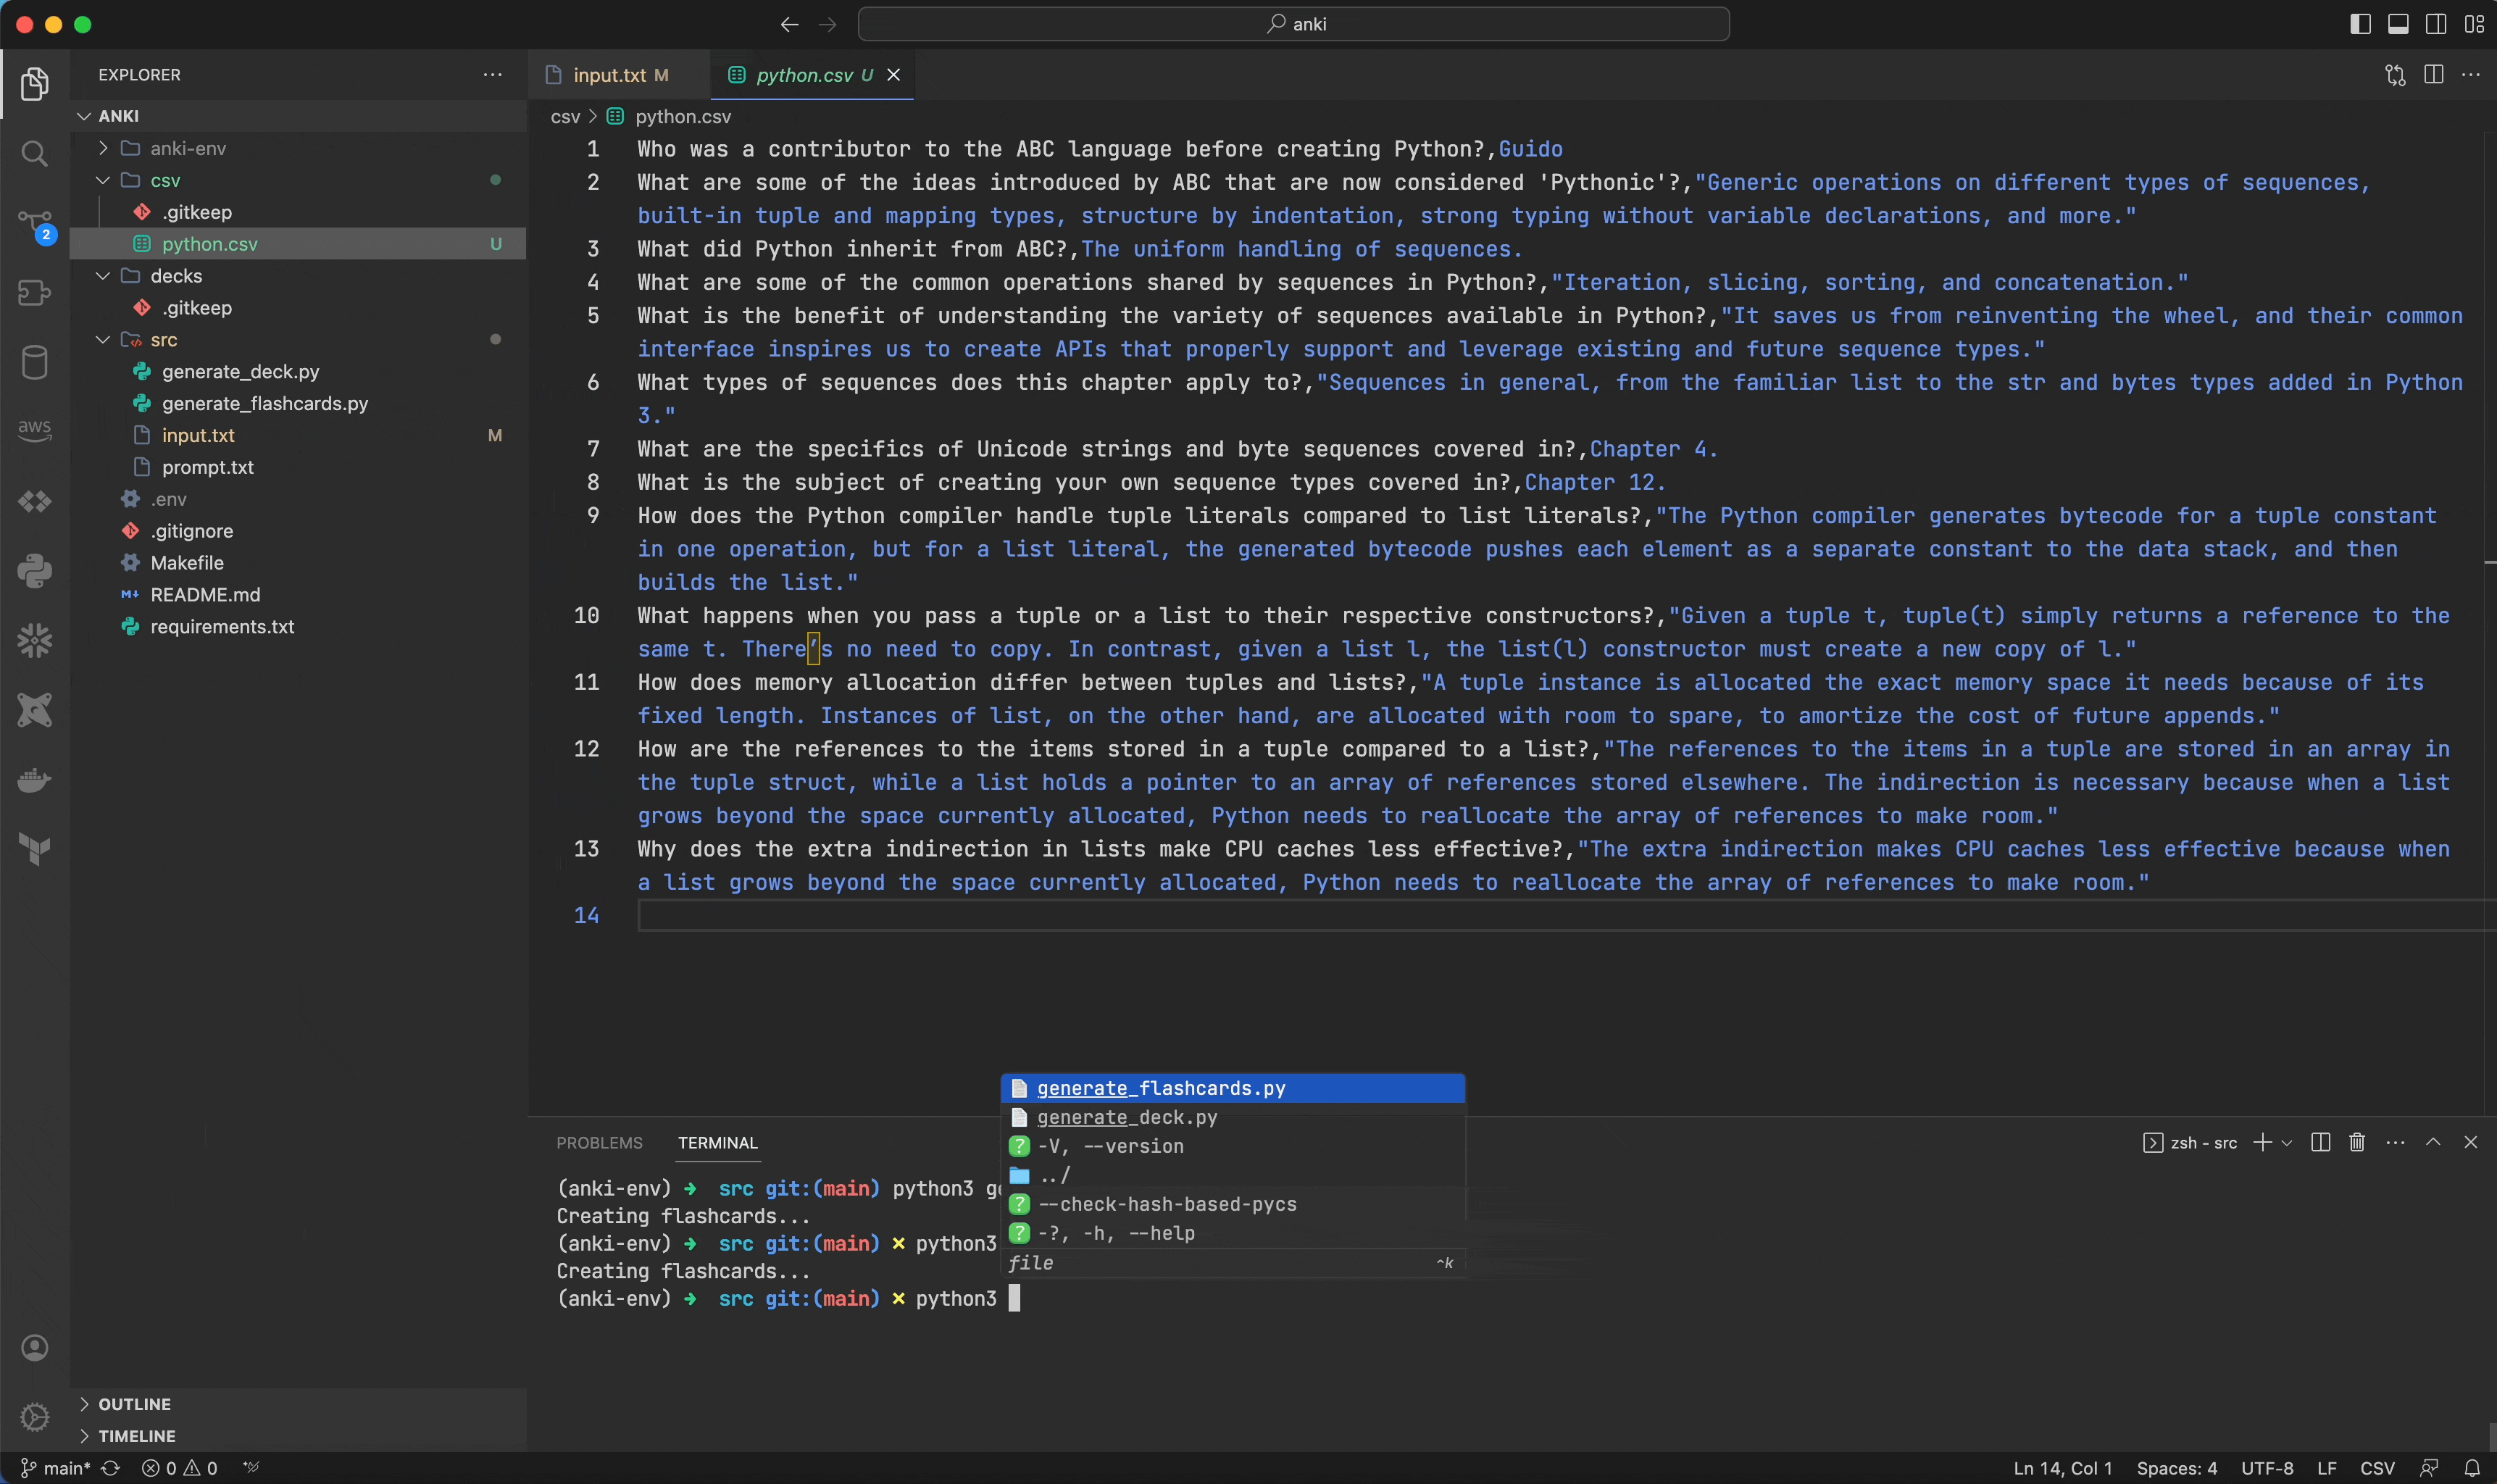Viewport: 2497px width, 1484px height.
Task: Select zsh - src terminal label
Action: [x=2190, y=1142]
